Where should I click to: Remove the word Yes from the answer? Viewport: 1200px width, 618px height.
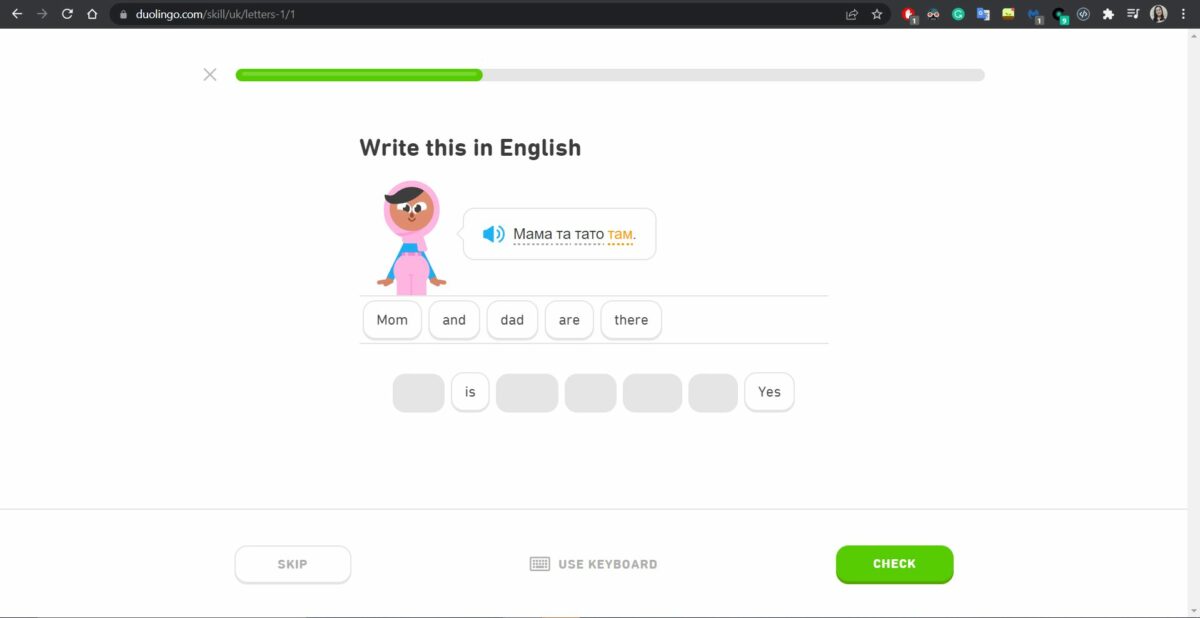pos(769,391)
